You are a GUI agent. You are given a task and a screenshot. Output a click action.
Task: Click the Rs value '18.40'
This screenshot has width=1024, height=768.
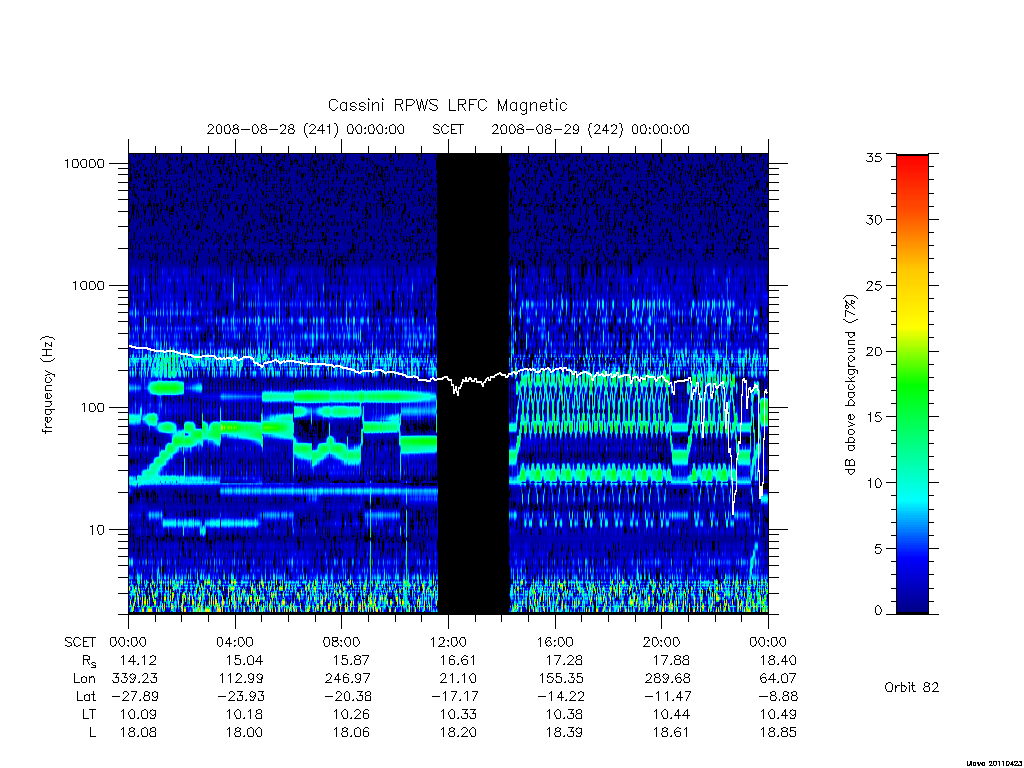[778, 660]
